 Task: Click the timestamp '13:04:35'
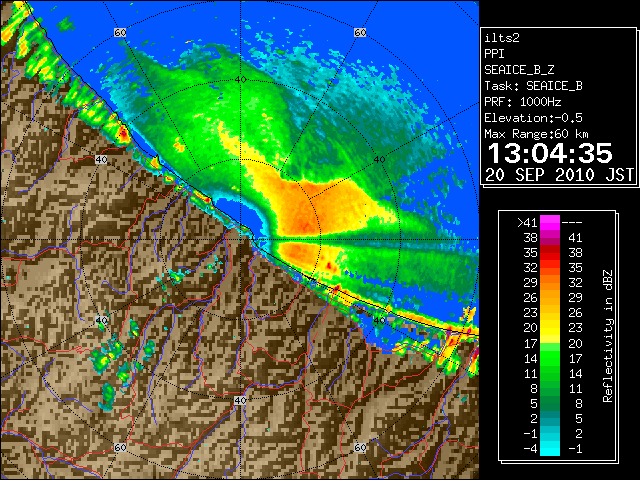550,153
